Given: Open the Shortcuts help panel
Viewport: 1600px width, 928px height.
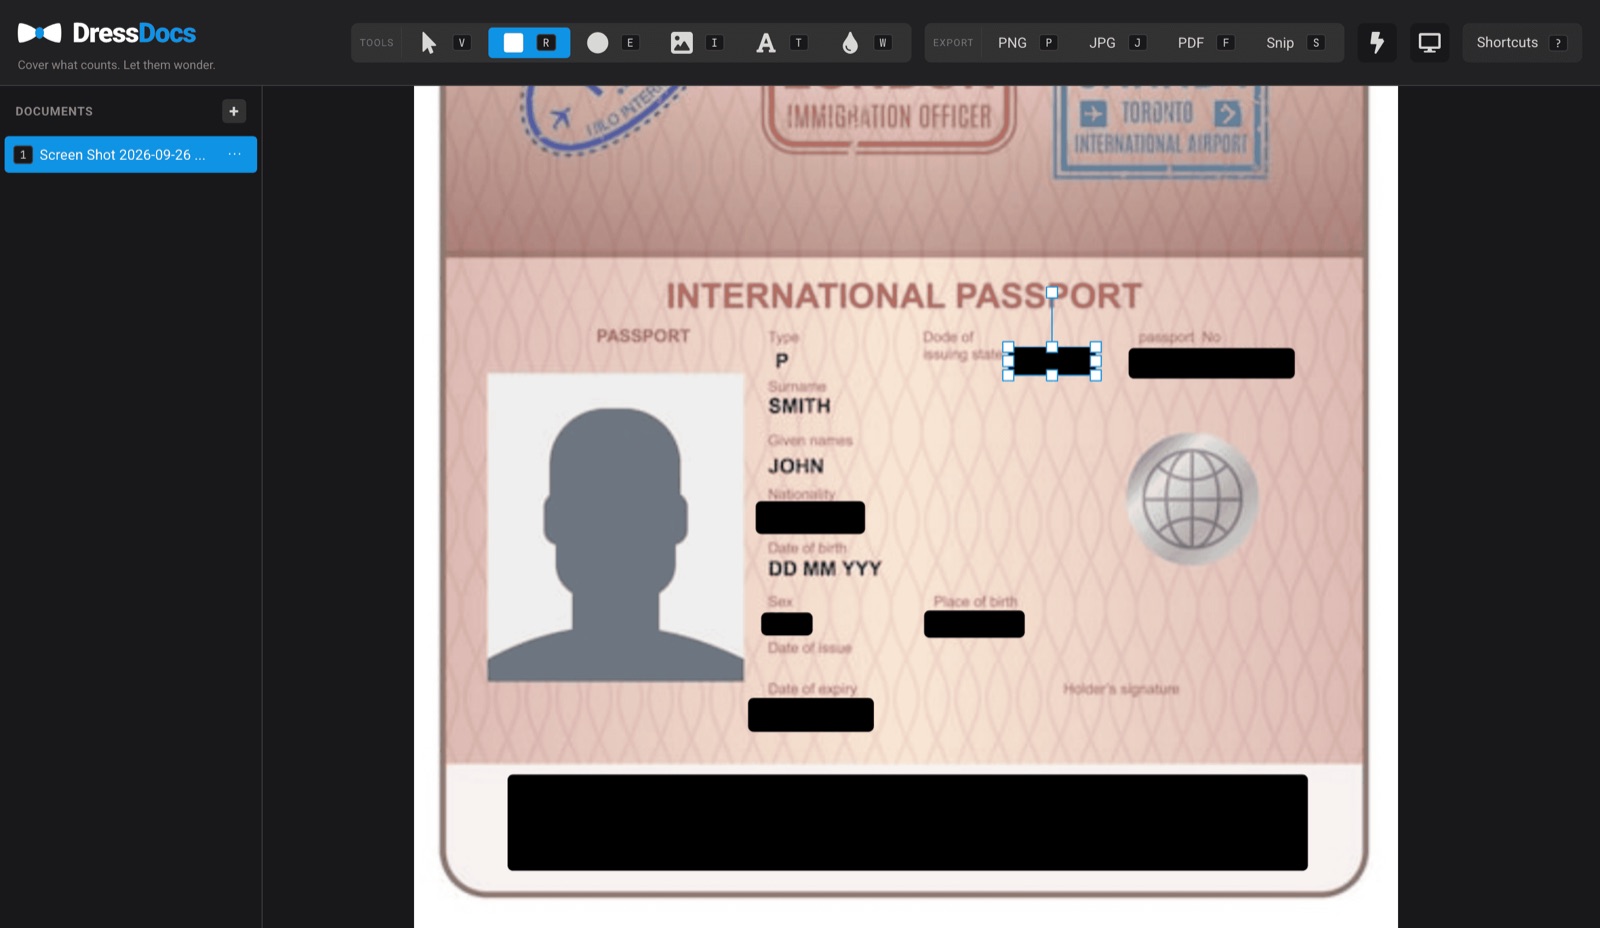Looking at the screenshot, I should pos(1521,43).
